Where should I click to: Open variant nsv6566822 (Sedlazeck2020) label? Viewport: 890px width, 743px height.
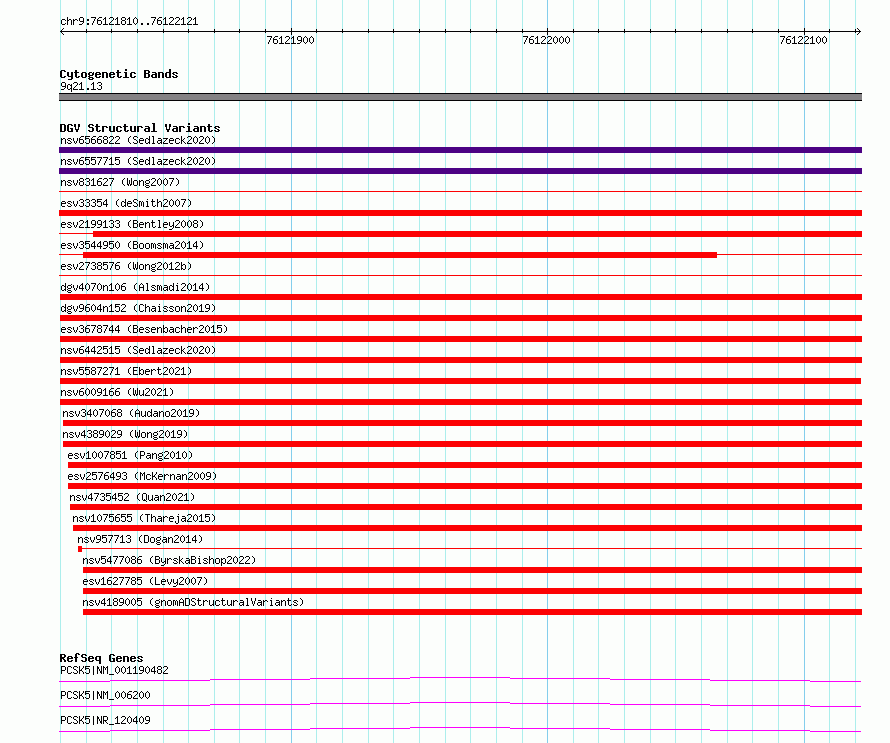coord(138,140)
